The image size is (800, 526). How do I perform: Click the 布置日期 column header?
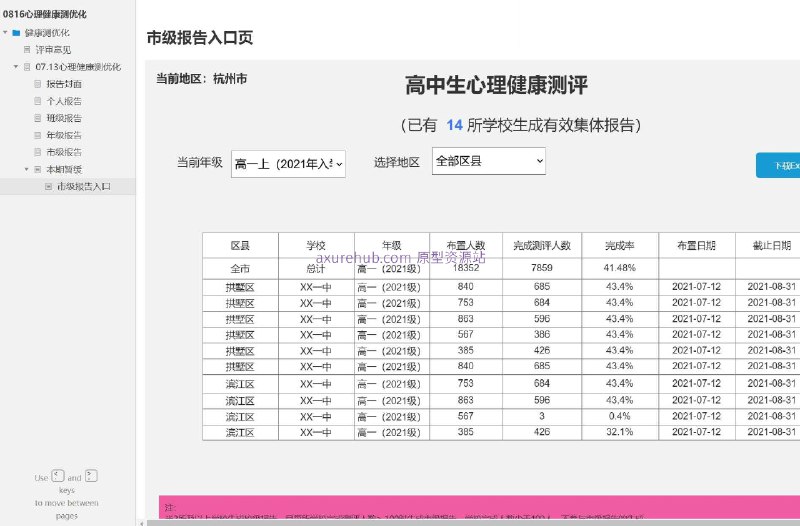[696, 245]
